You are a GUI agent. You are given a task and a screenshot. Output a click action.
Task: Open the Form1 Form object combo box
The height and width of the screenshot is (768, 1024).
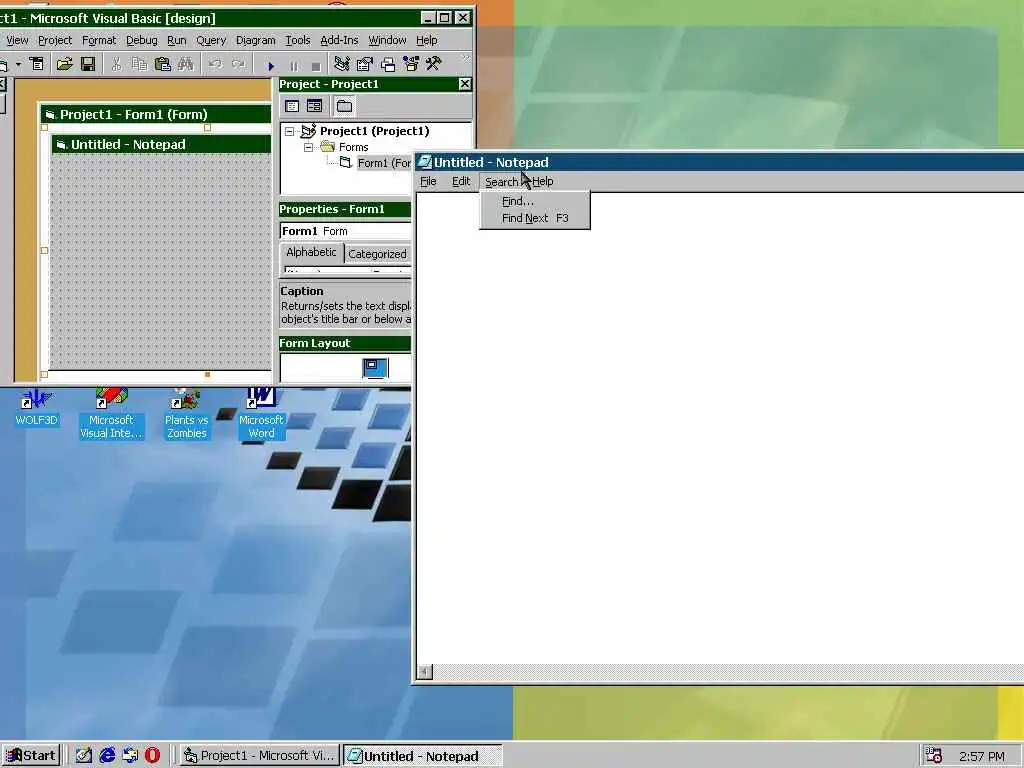(x=345, y=231)
